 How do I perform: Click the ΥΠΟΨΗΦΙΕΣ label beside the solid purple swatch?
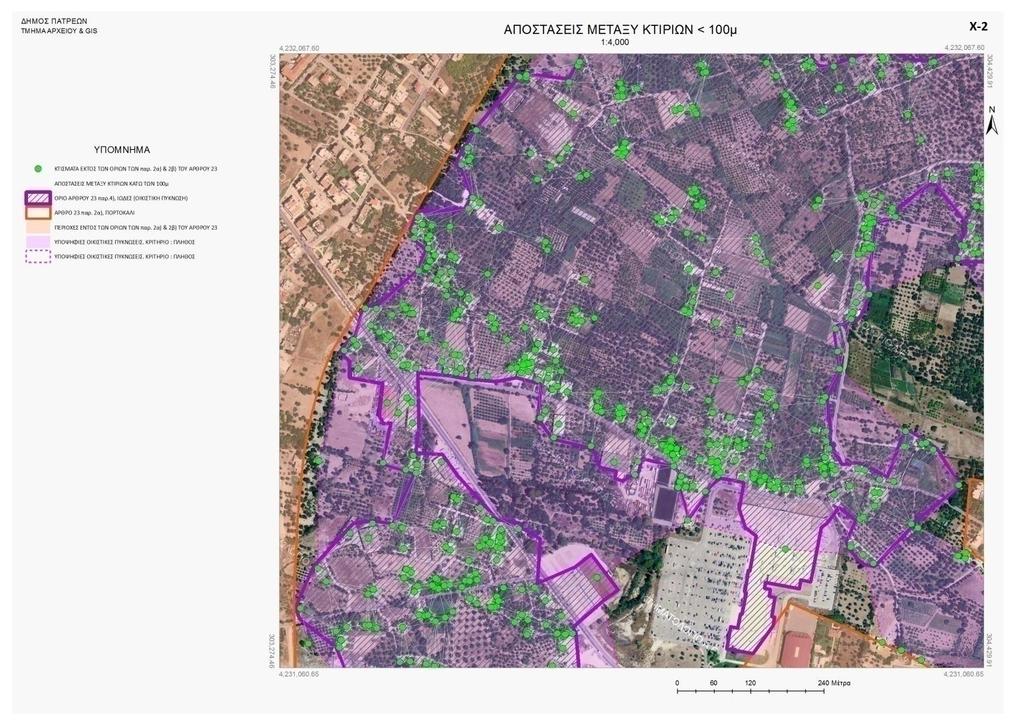click(125, 242)
